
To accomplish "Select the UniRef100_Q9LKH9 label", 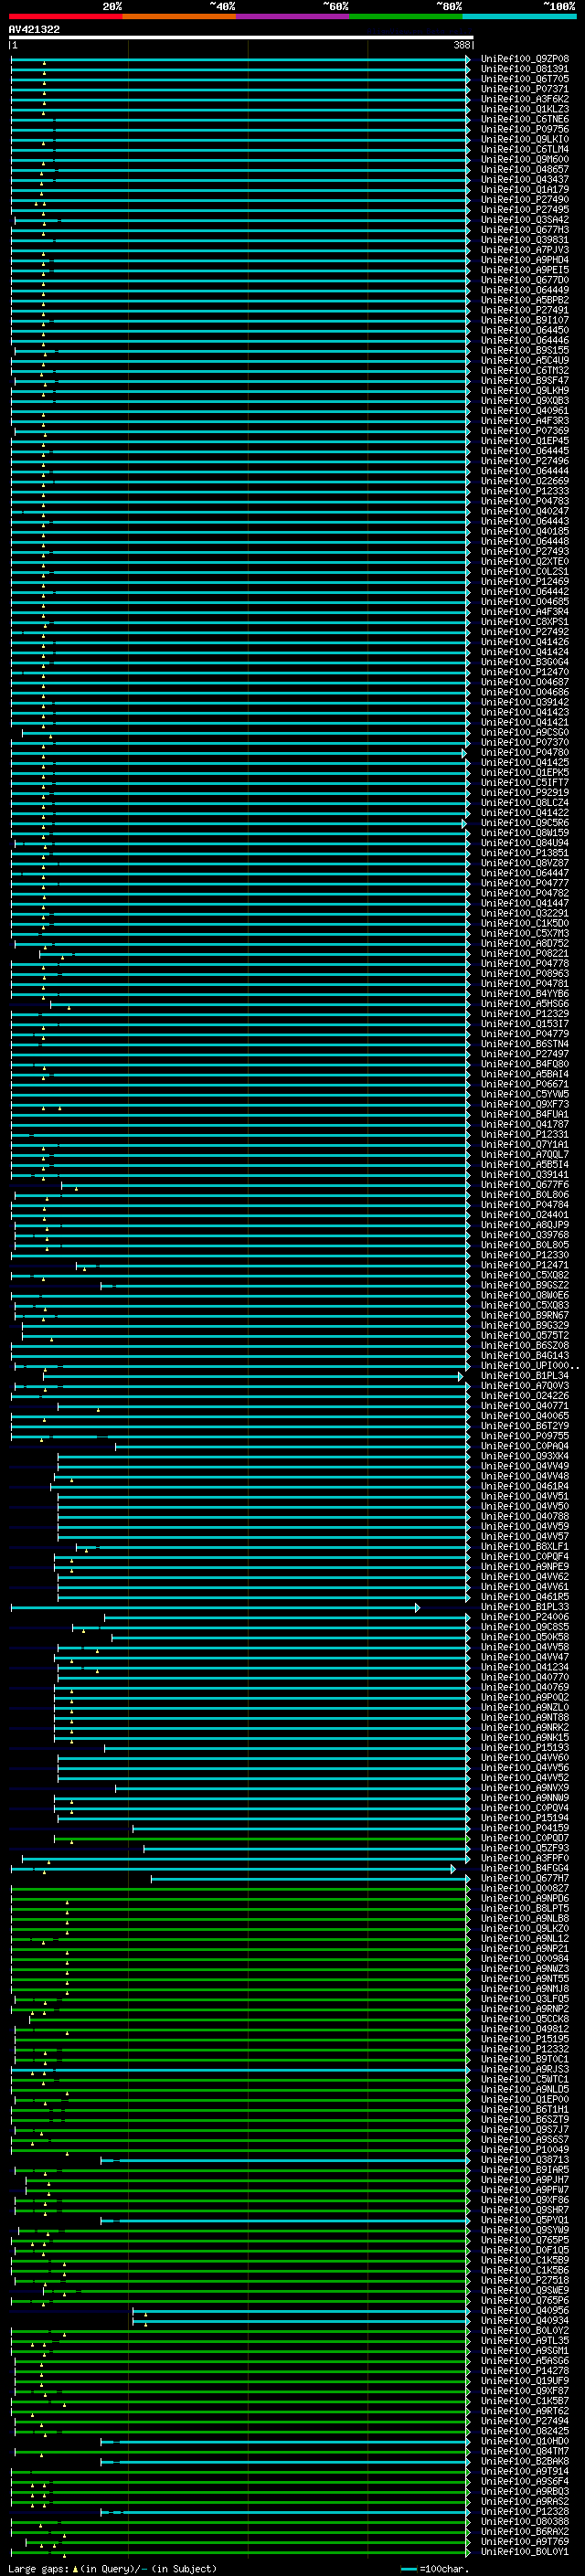I will click(x=524, y=390).
